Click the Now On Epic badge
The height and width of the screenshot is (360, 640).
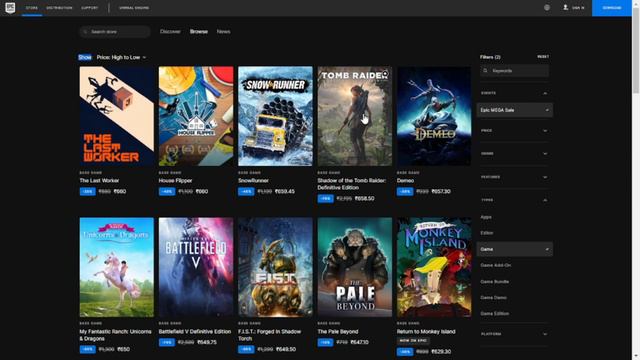click(x=413, y=340)
